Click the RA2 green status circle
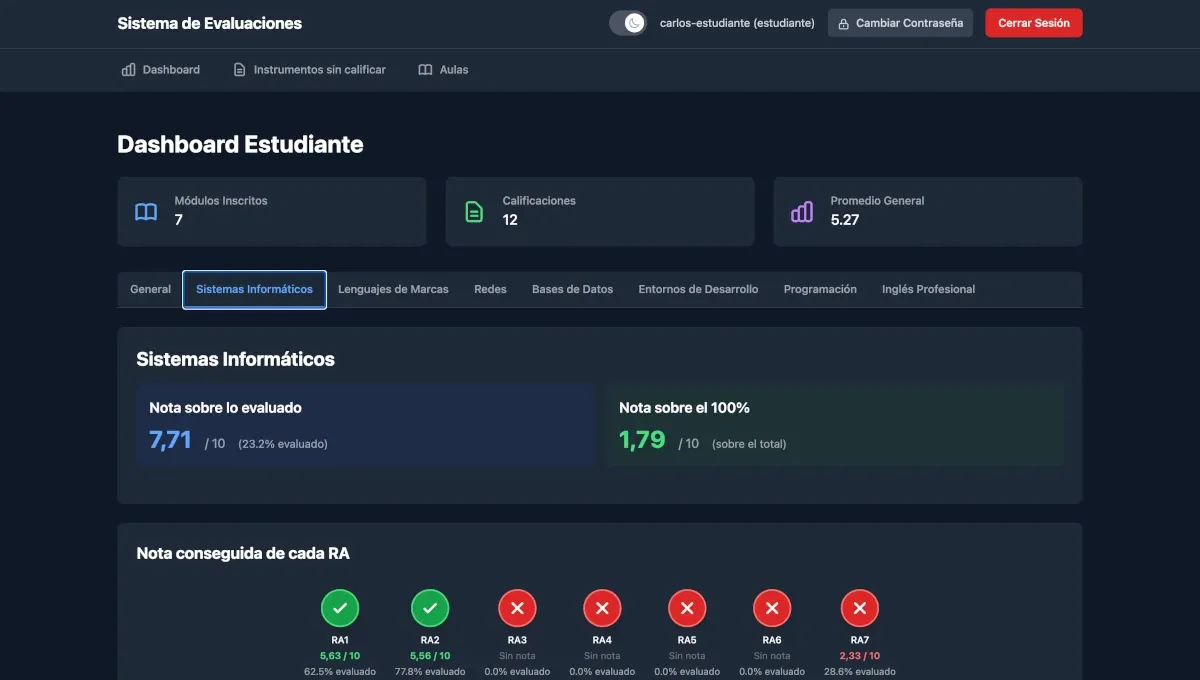The width and height of the screenshot is (1200, 680). pyautogui.click(x=429, y=607)
